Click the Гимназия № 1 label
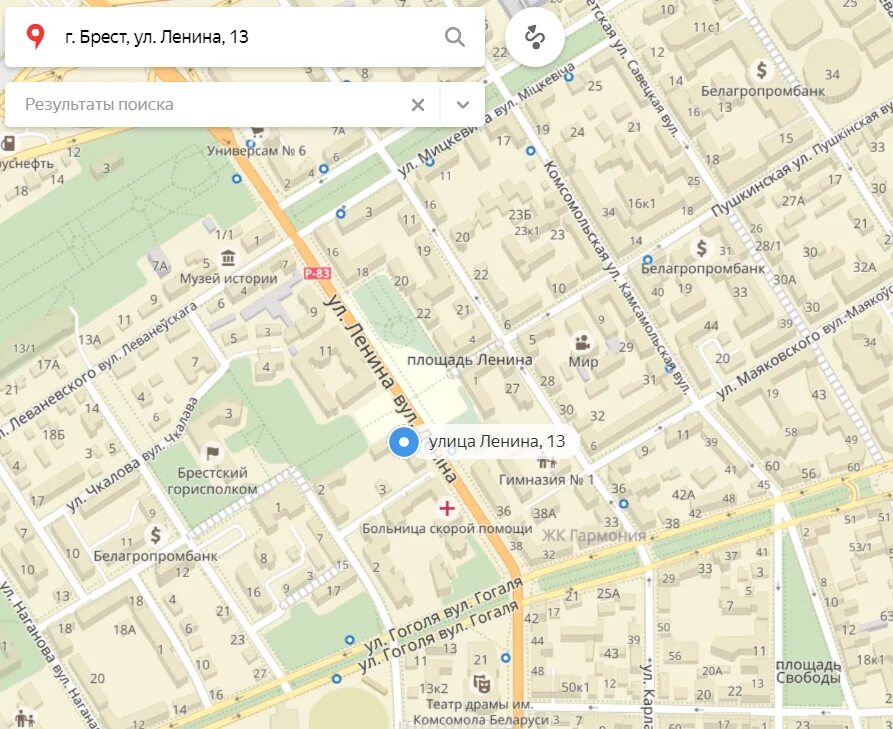This screenshot has width=893, height=729. [x=546, y=480]
